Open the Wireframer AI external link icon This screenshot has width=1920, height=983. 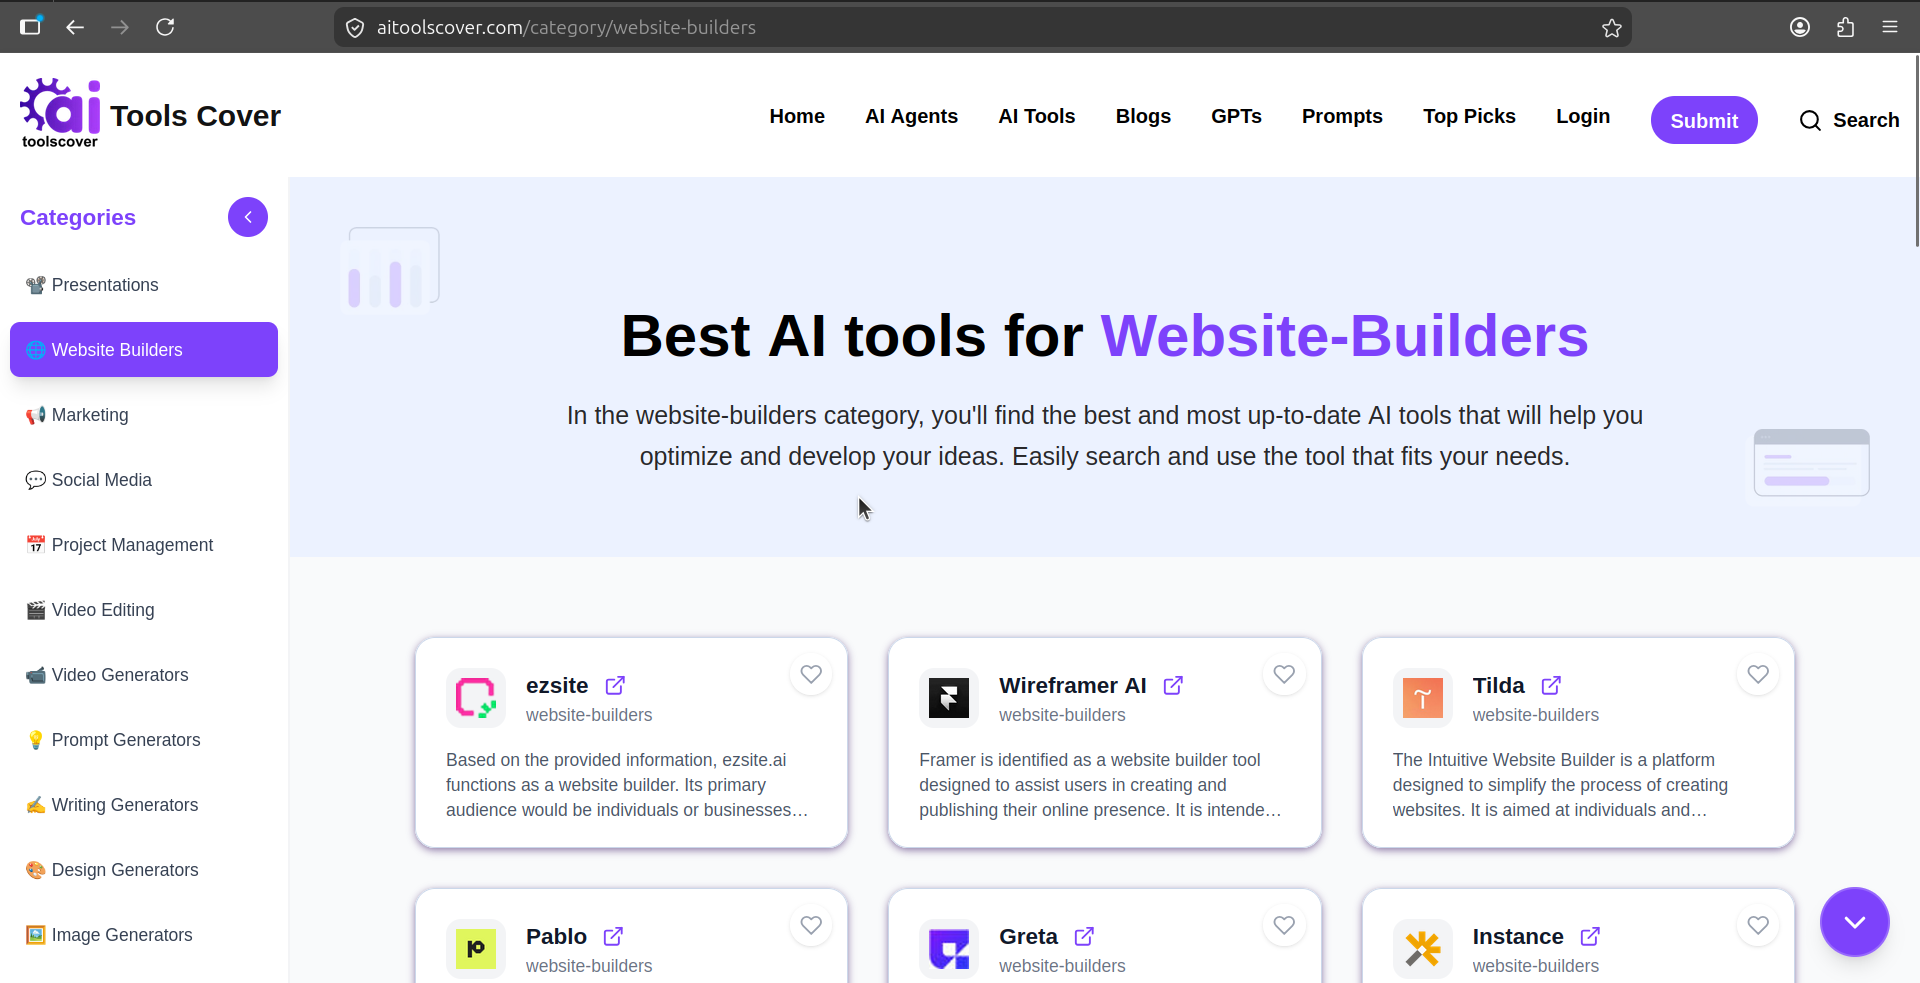[1173, 685]
